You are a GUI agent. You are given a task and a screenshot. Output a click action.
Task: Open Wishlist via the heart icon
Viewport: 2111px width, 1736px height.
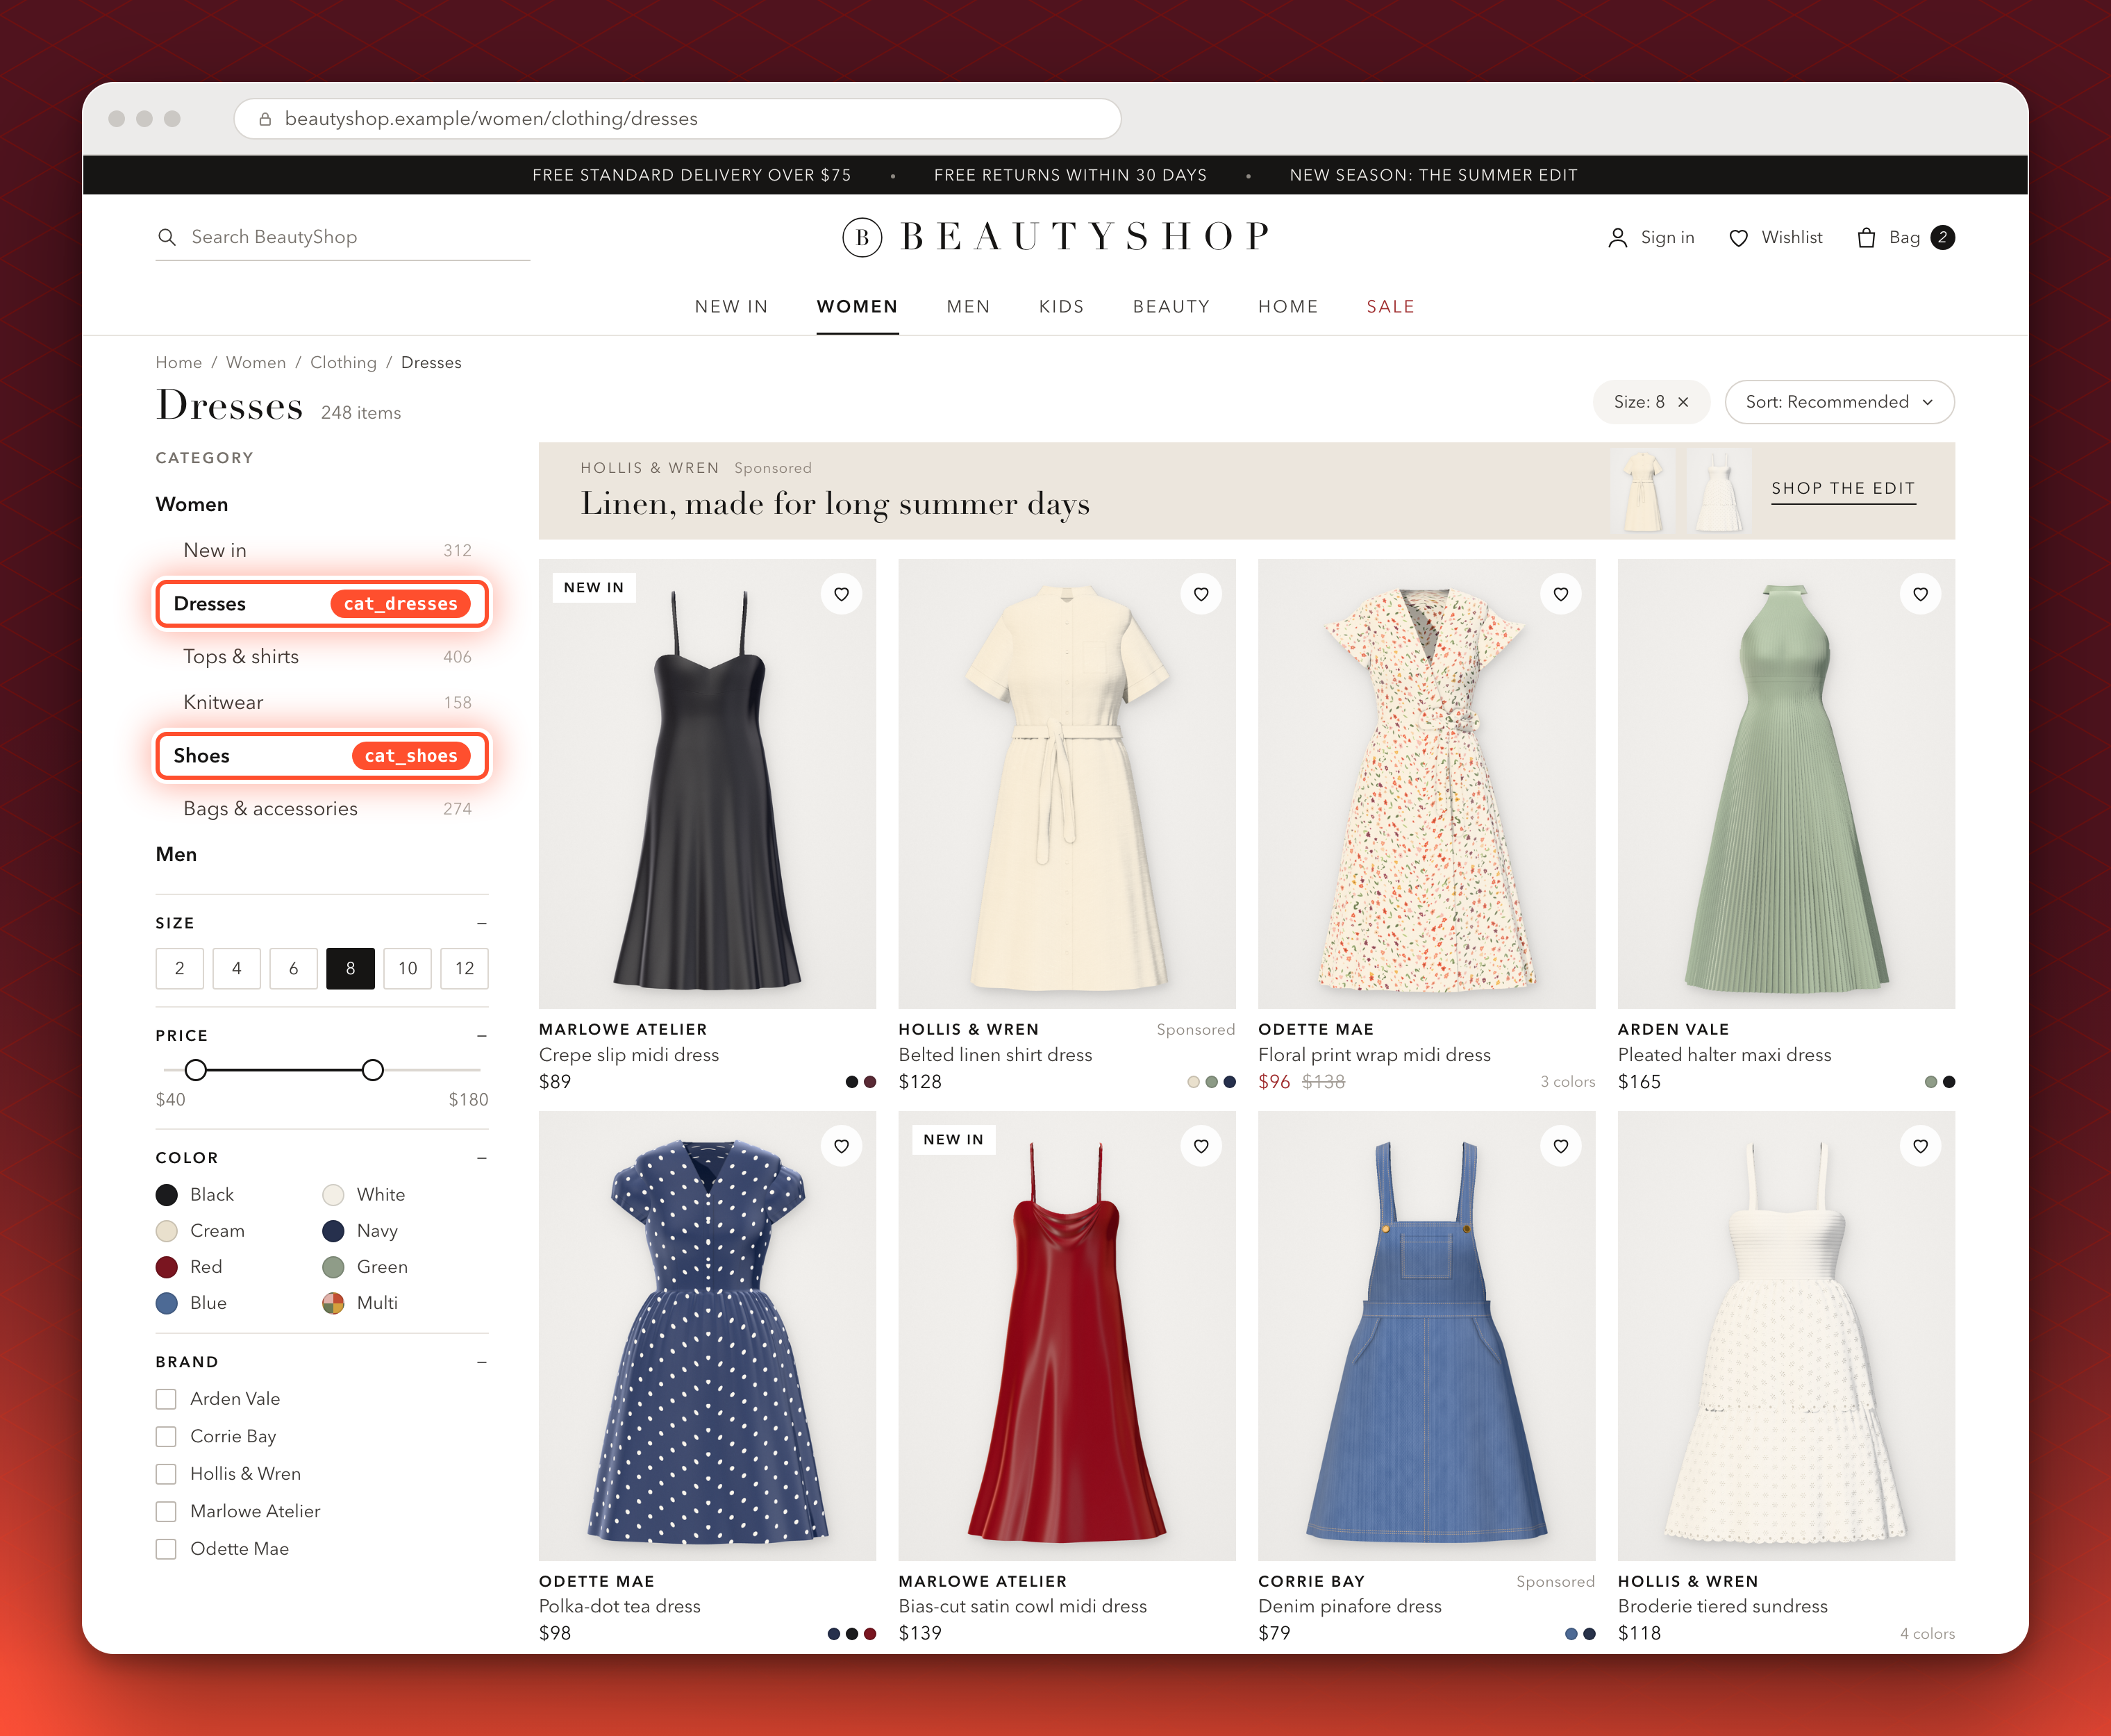click(x=1738, y=238)
